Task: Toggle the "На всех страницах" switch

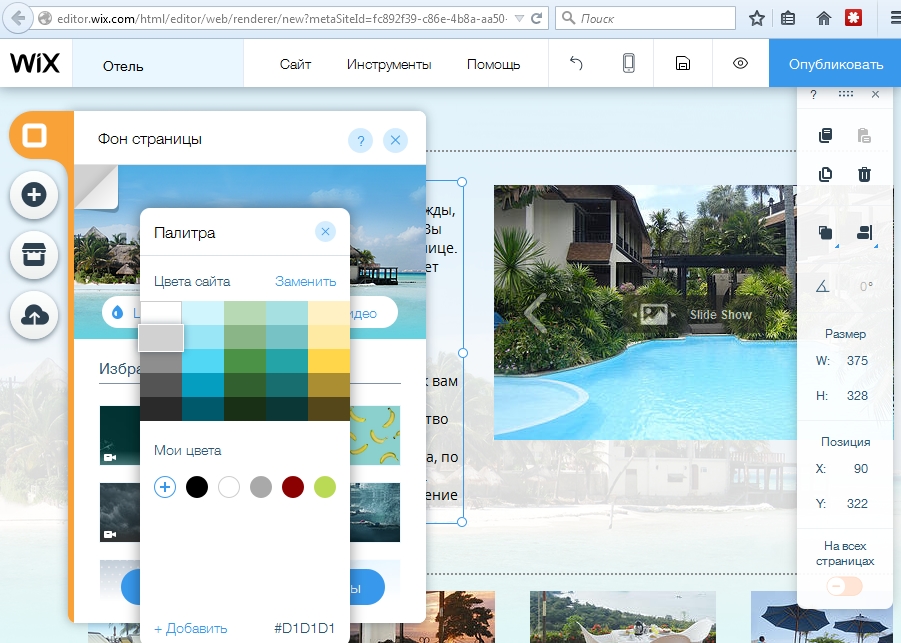Action: coord(844,586)
